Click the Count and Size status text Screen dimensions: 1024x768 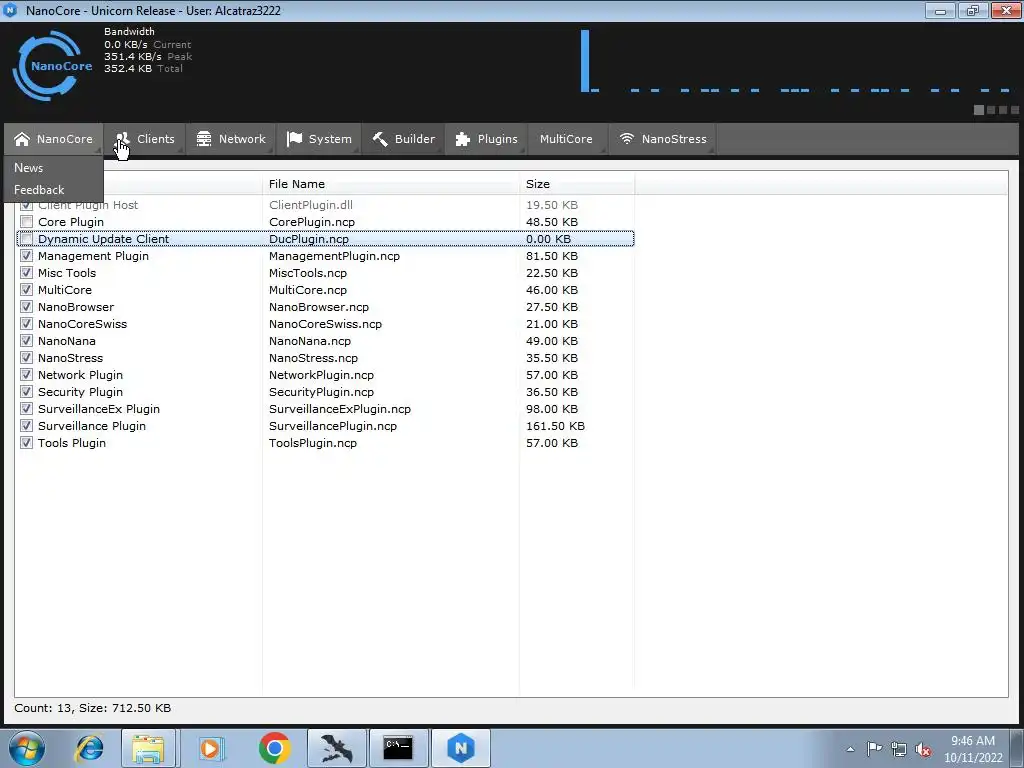(x=93, y=708)
